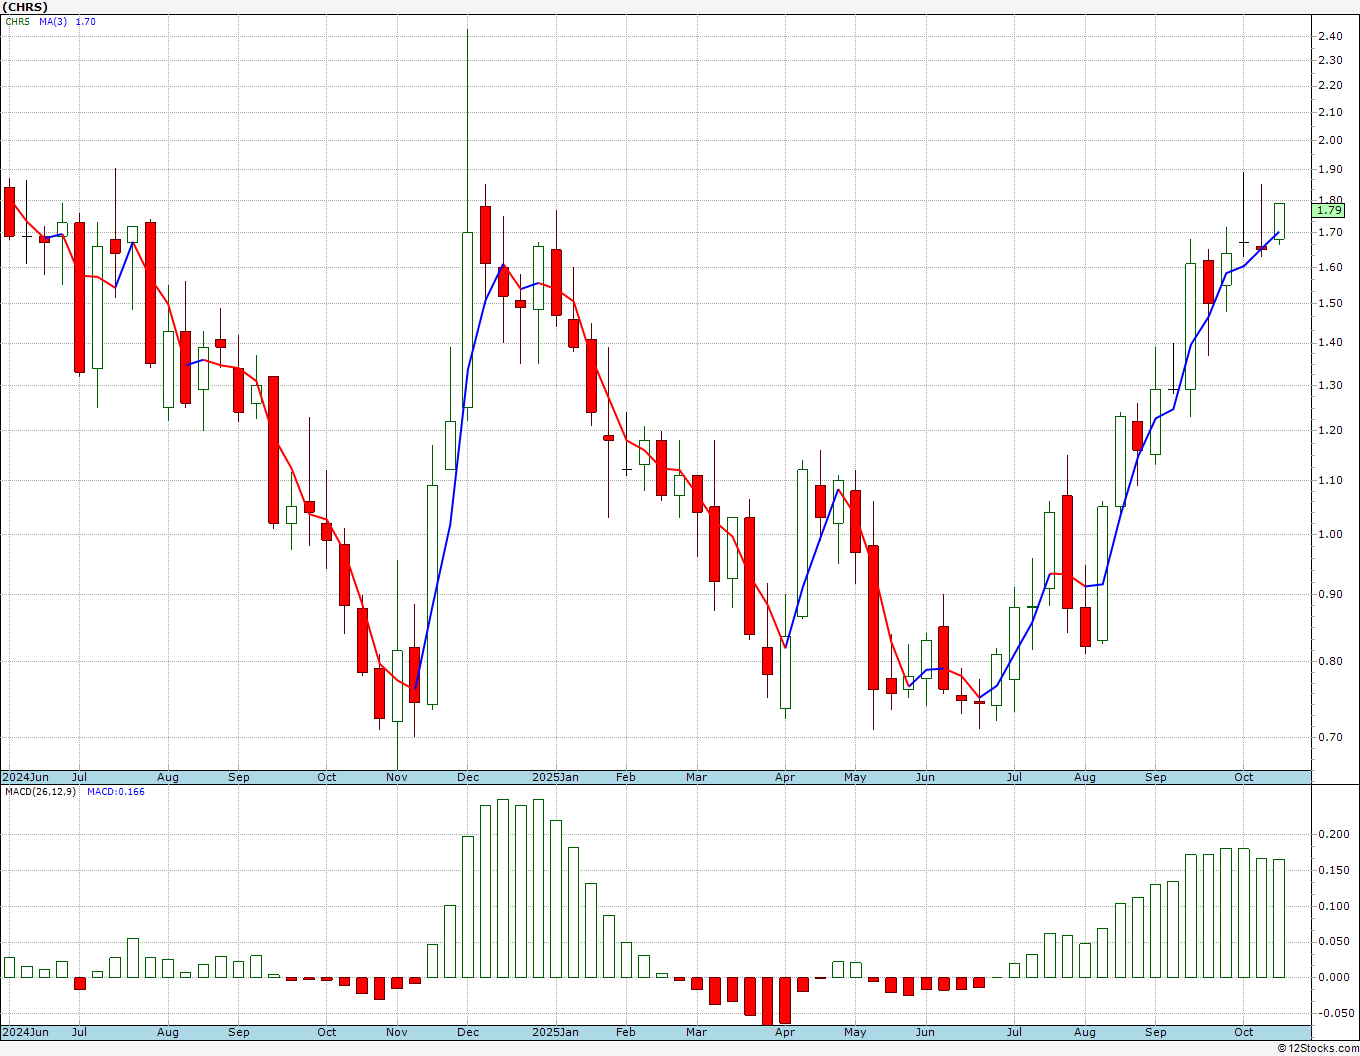Select the 0.150 MACD axis label
The width and height of the screenshot is (1360, 1056).
pos(1333,870)
